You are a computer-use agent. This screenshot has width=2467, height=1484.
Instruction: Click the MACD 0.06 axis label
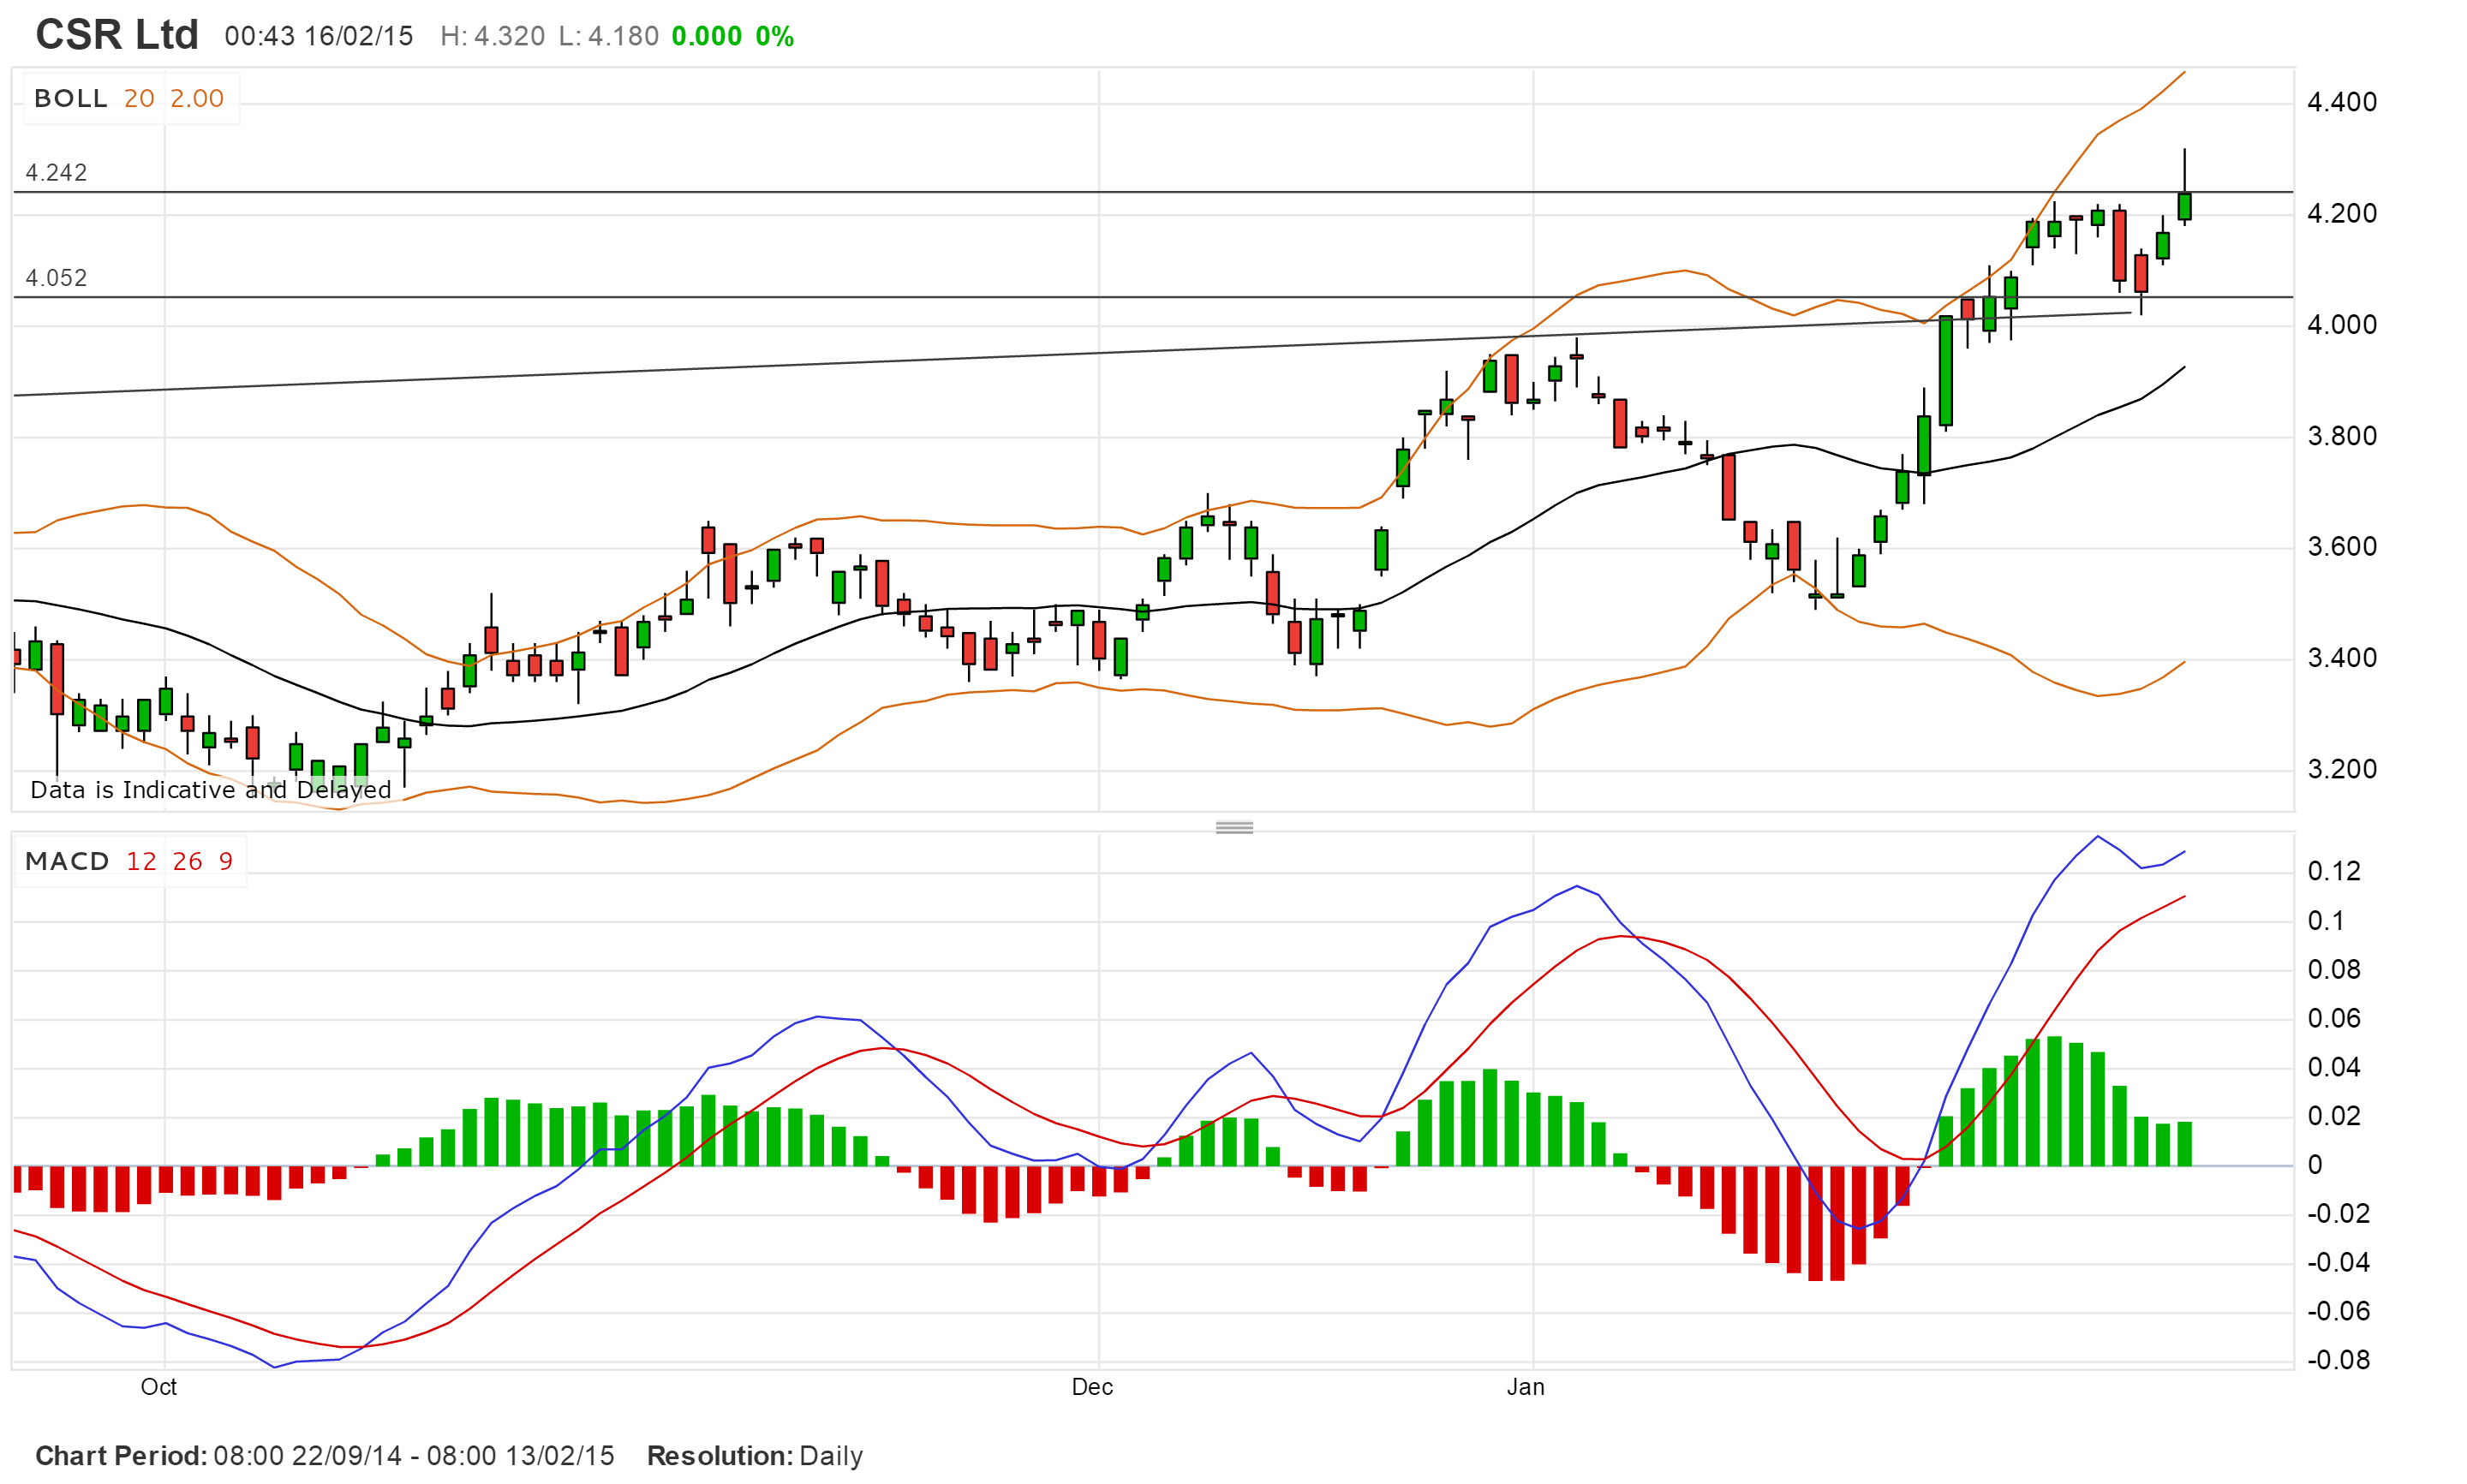(x=2333, y=1018)
